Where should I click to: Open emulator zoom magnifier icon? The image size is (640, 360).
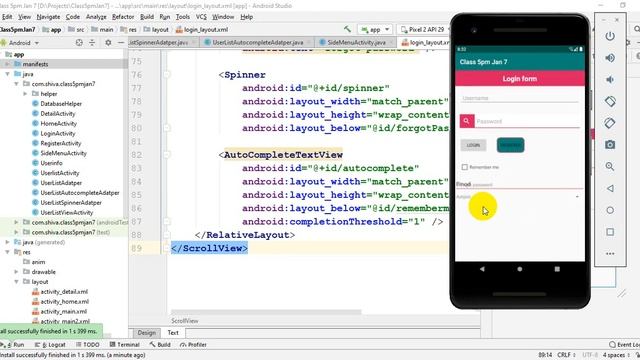[610, 167]
